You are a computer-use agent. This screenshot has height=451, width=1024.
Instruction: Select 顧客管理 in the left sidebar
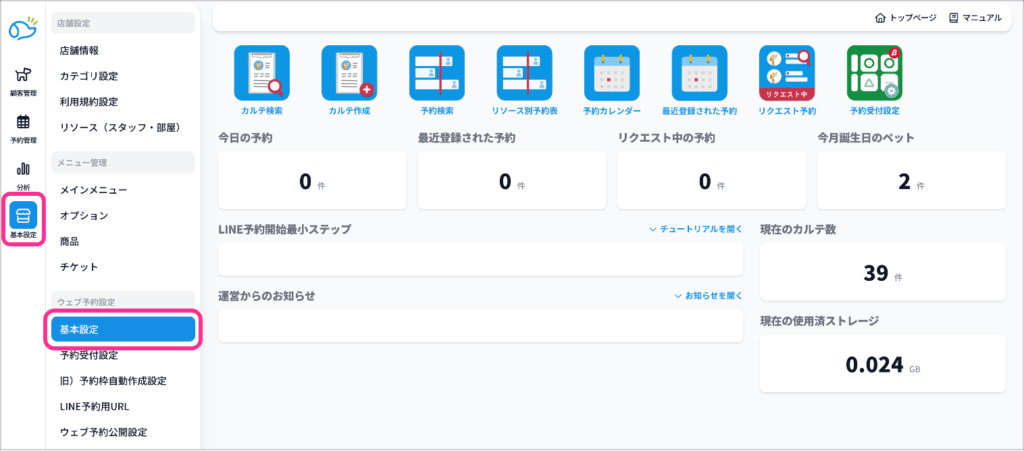tap(23, 82)
